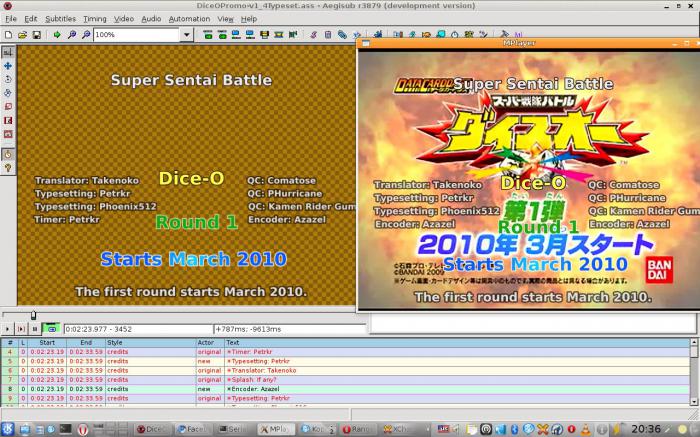Screen dimensions: 700x437
Task: Select row 8 '*Encoder: Azazel'
Action: tap(346, 389)
